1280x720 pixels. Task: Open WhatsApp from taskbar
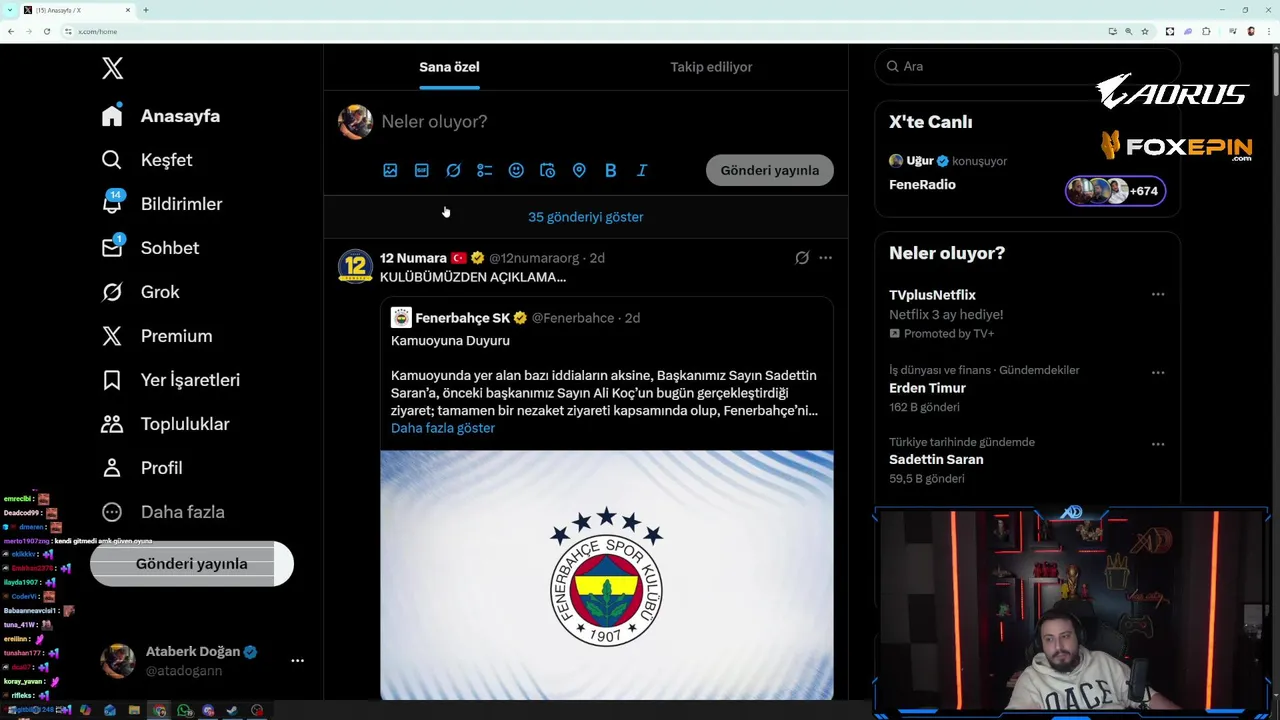[x=184, y=711]
